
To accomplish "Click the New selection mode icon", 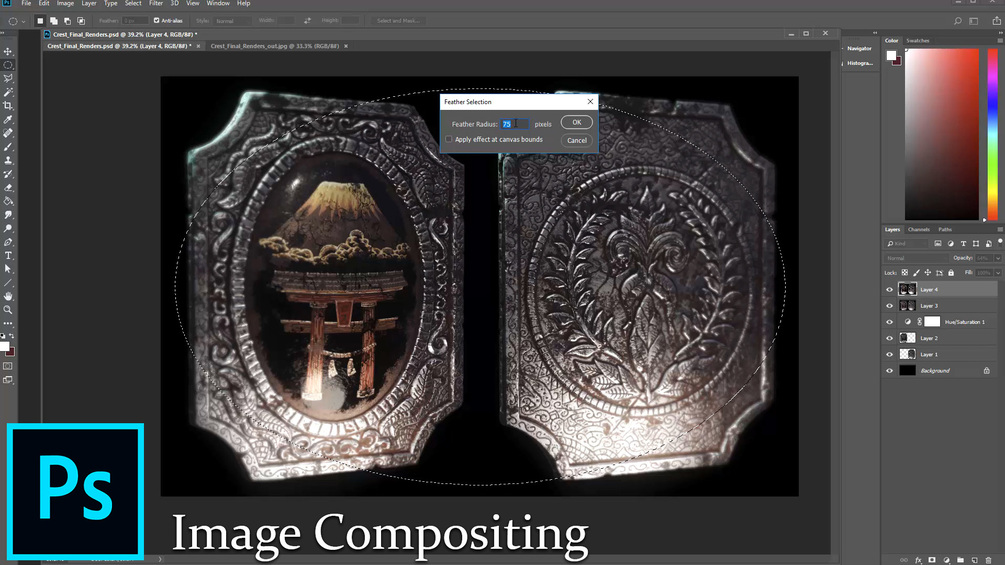I will (40, 20).
